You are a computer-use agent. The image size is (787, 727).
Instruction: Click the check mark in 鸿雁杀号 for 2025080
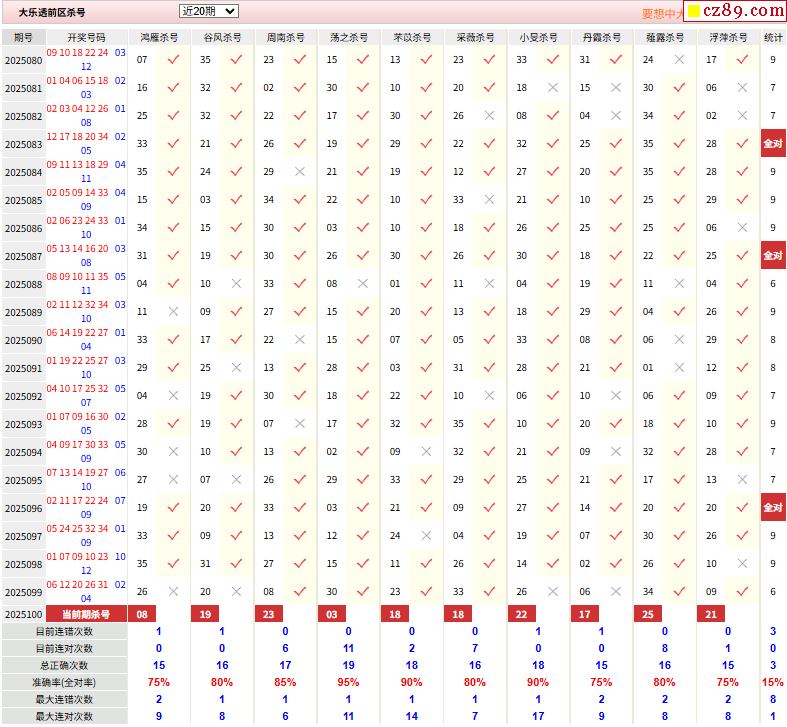click(173, 60)
